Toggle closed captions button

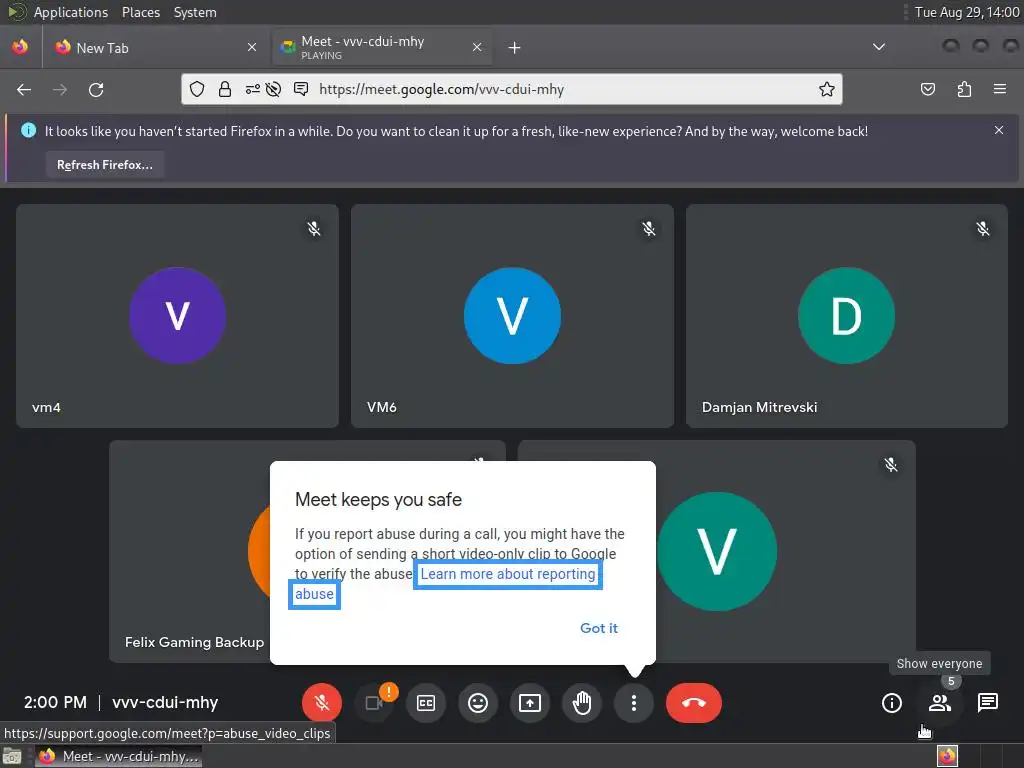click(426, 703)
